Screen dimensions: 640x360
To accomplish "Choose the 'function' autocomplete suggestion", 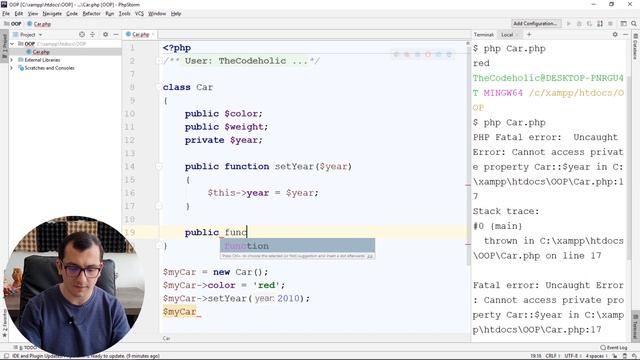I will click(297, 246).
